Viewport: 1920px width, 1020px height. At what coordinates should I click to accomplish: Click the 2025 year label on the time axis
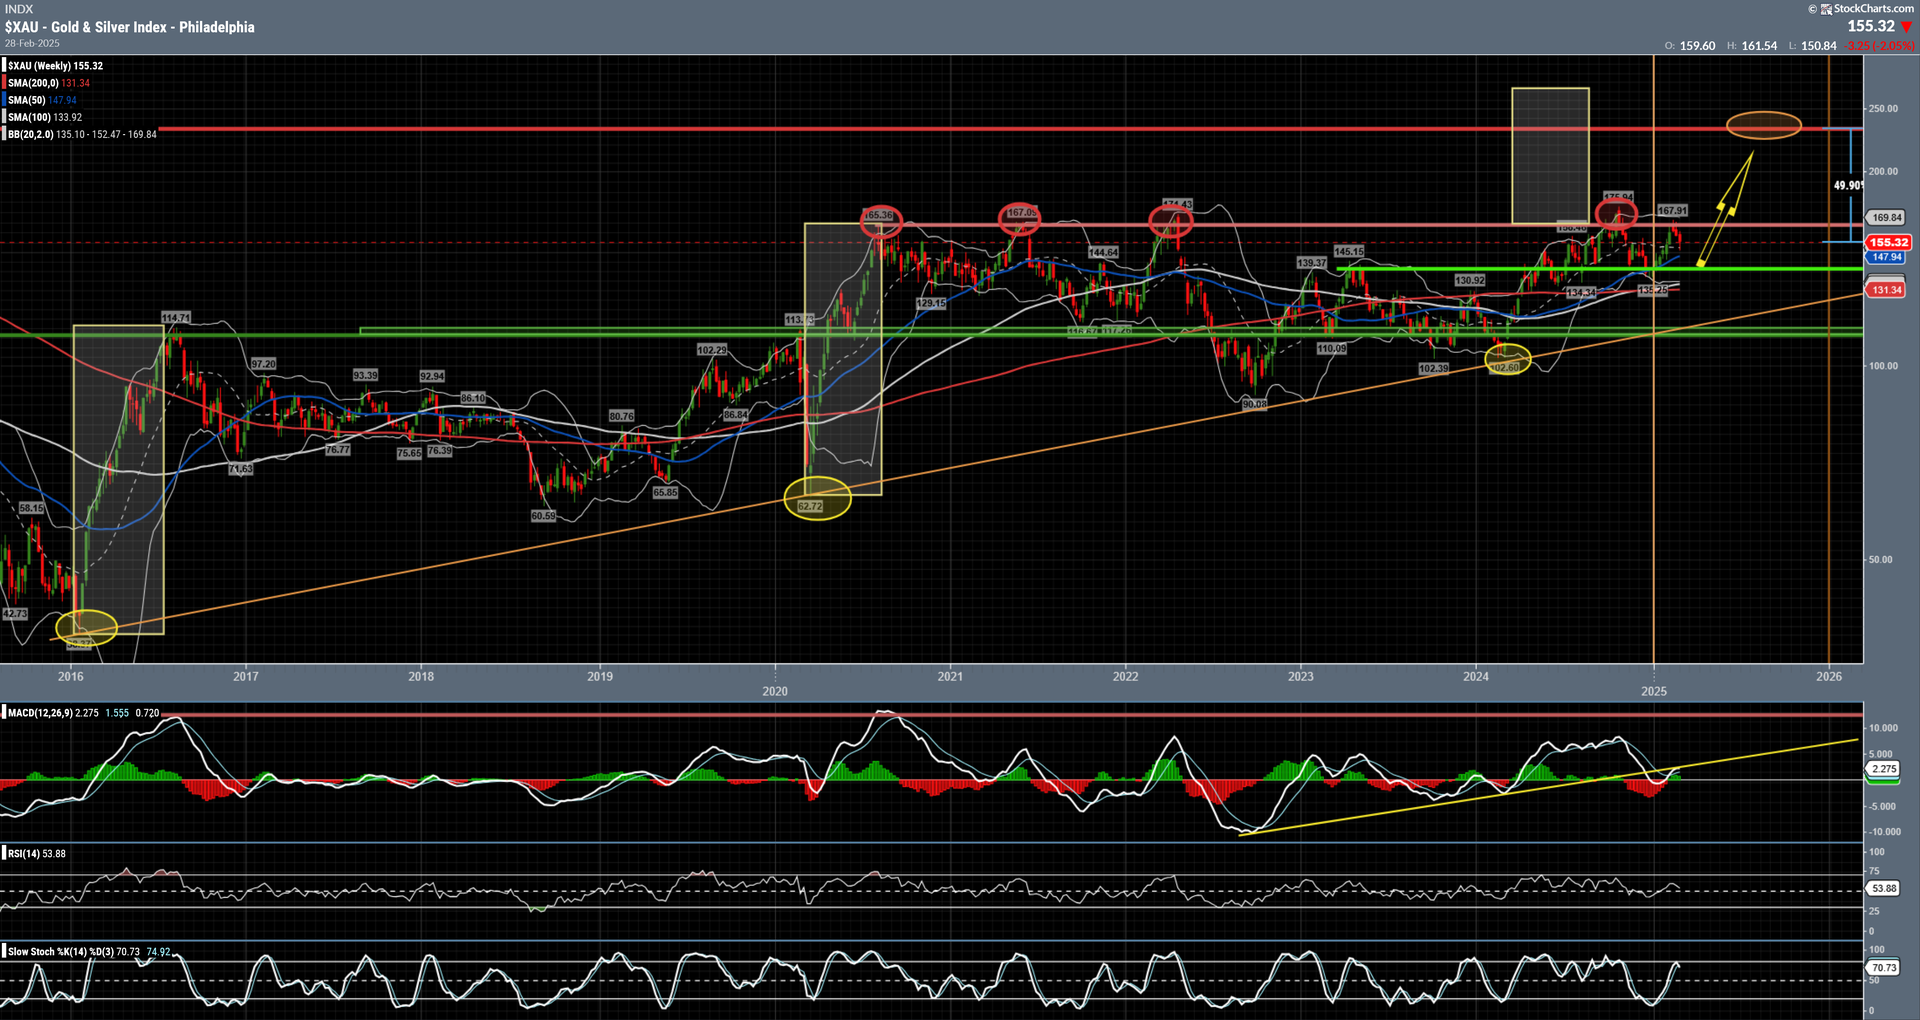point(1653,691)
